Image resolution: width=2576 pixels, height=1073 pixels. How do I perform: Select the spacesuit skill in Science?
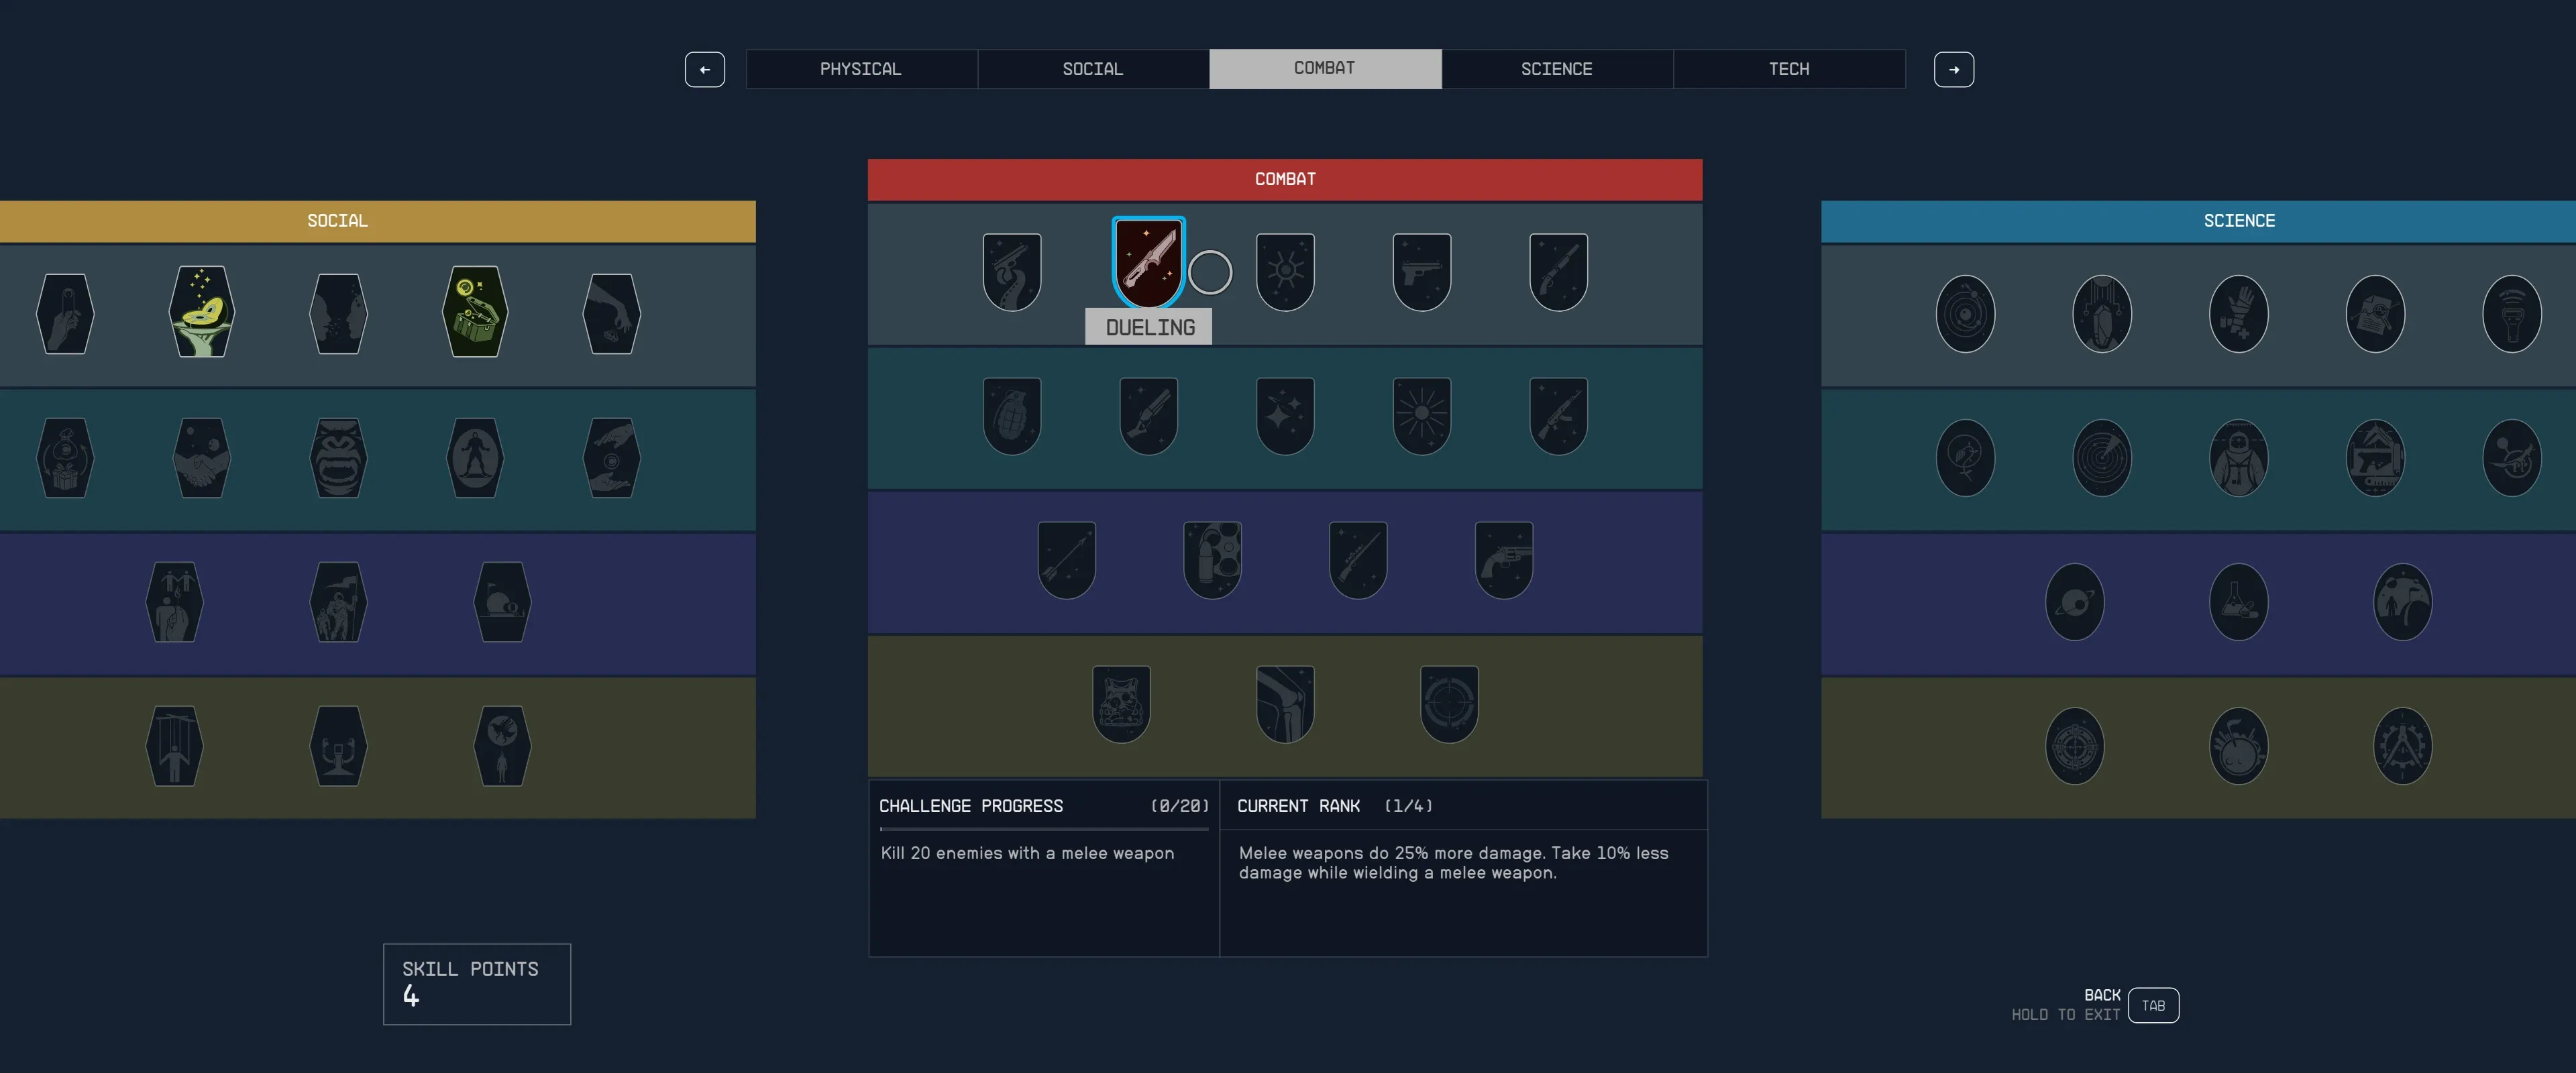pos(2238,458)
